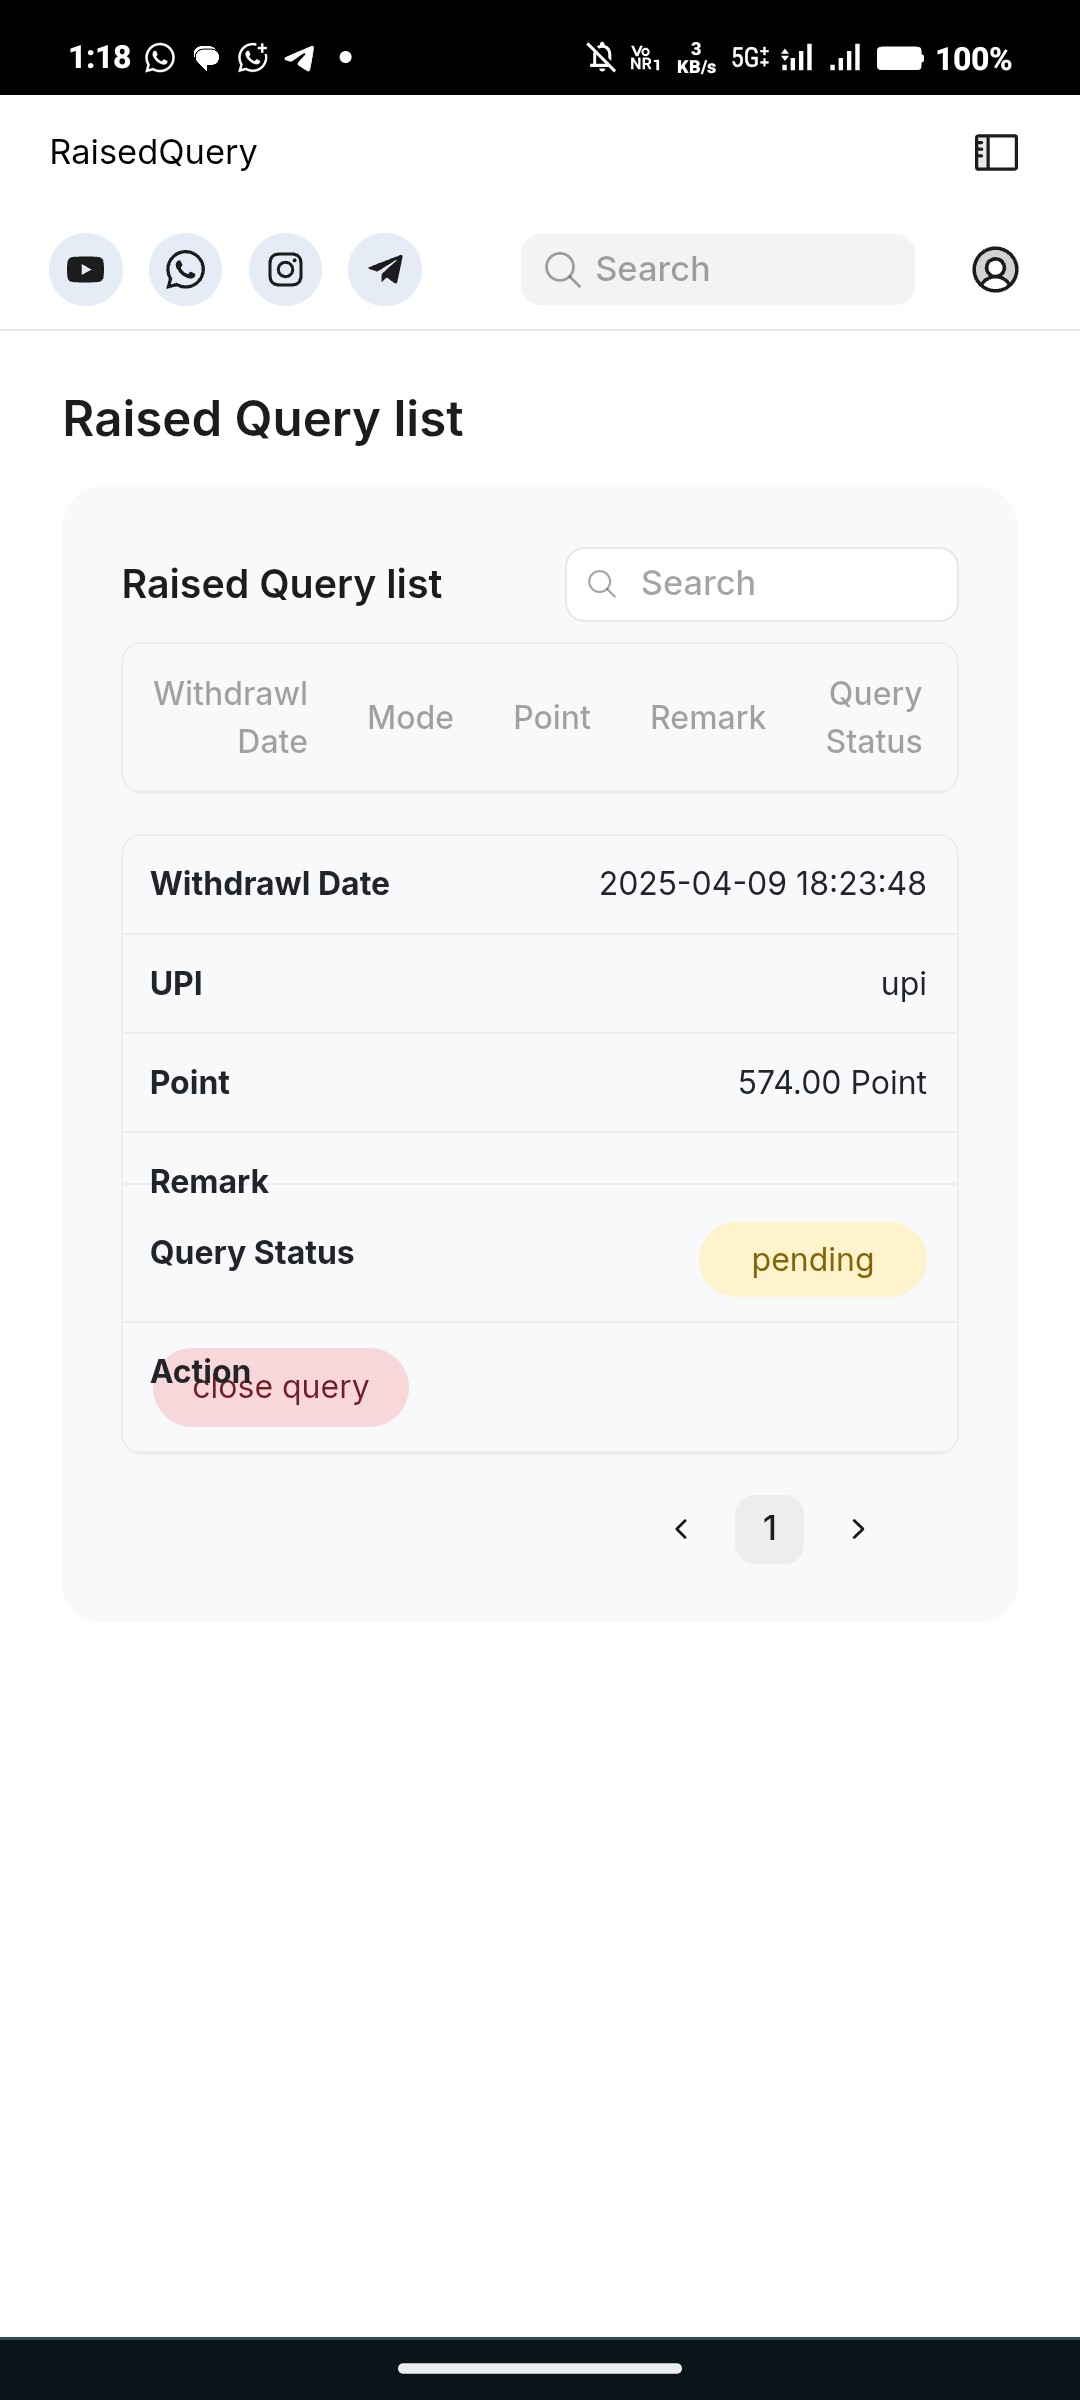Focus the Raised Query list Search box

click(x=762, y=584)
